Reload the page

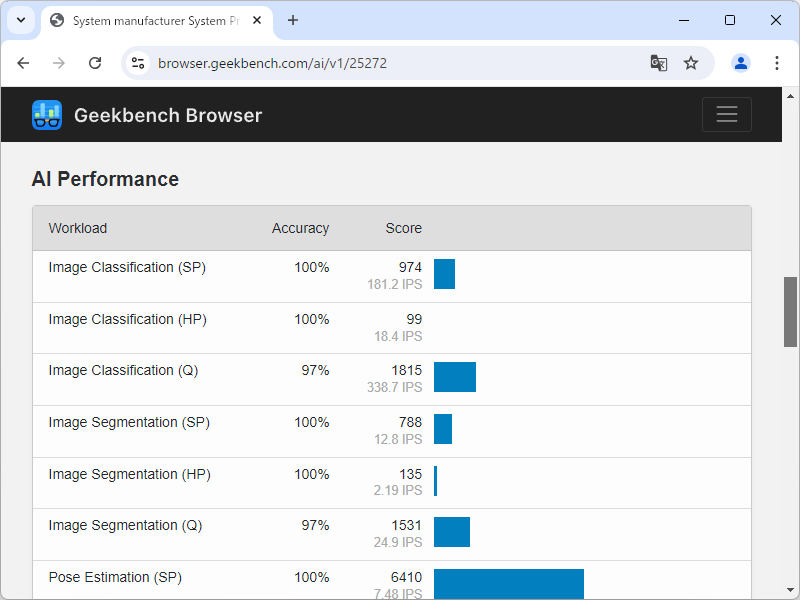pyautogui.click(x=95, y=63)
